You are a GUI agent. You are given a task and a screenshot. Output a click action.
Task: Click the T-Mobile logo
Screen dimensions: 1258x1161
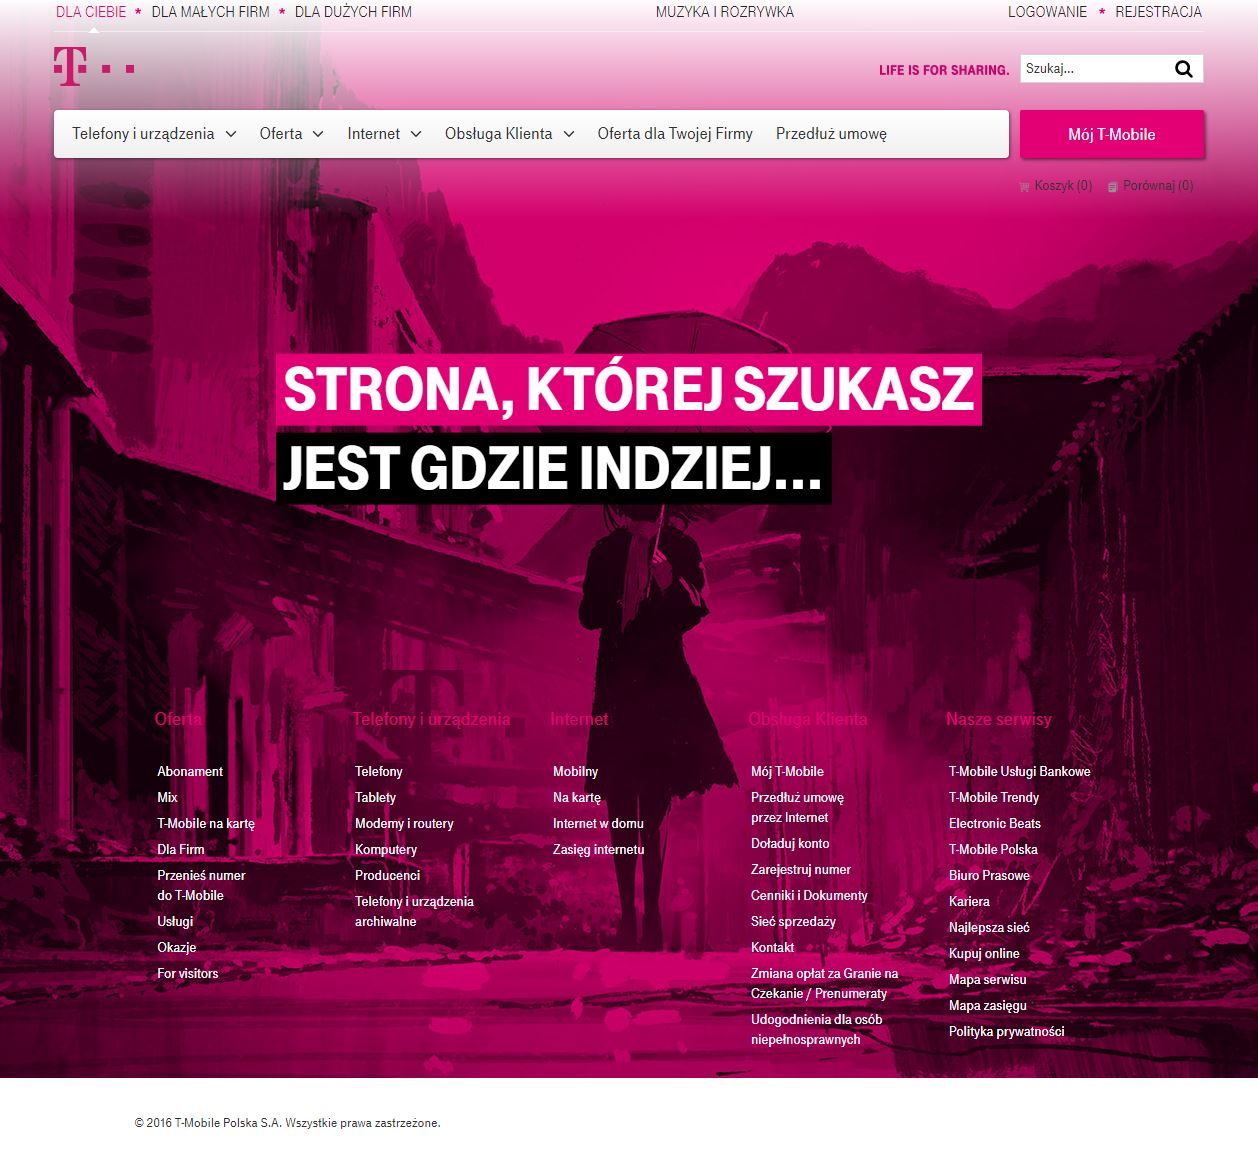click(93, 66)
